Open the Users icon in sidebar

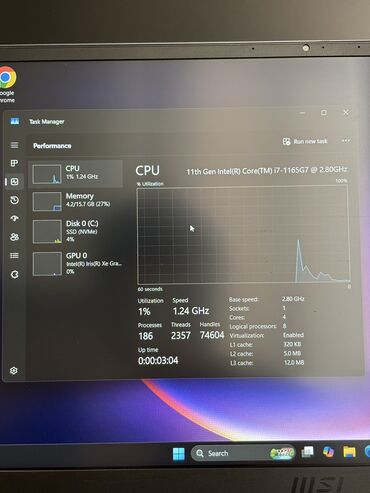[x=14, y=237]
